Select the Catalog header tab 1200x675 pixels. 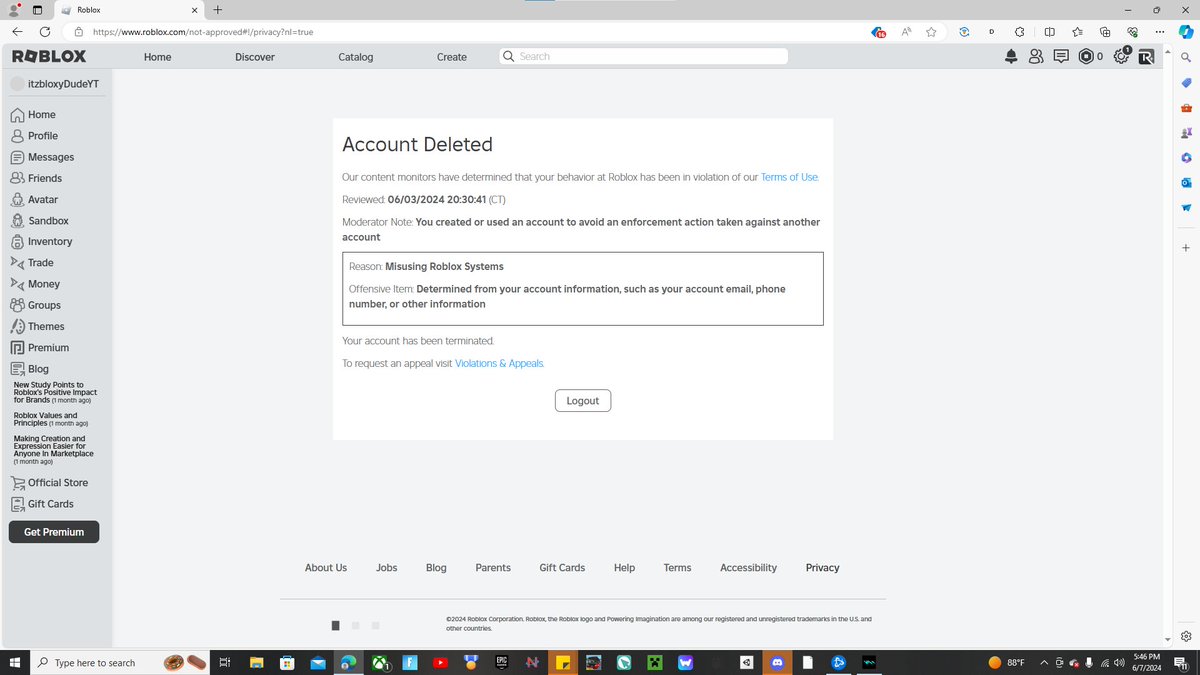pos(356,57)
